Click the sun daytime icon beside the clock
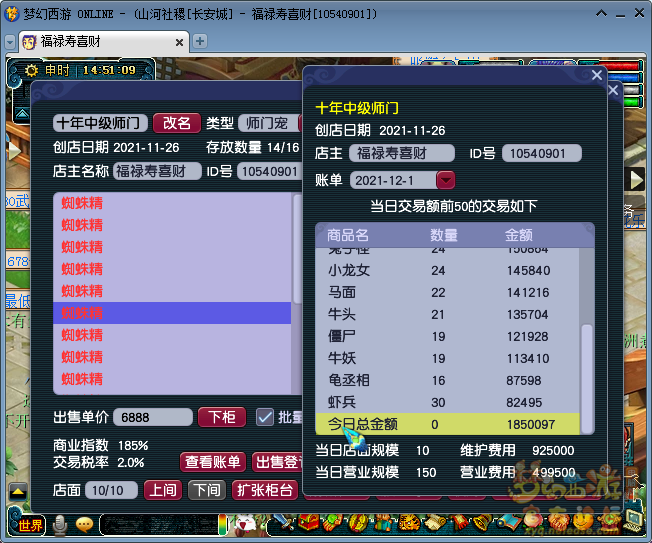The image size is (652, 543). click(31, 70)
